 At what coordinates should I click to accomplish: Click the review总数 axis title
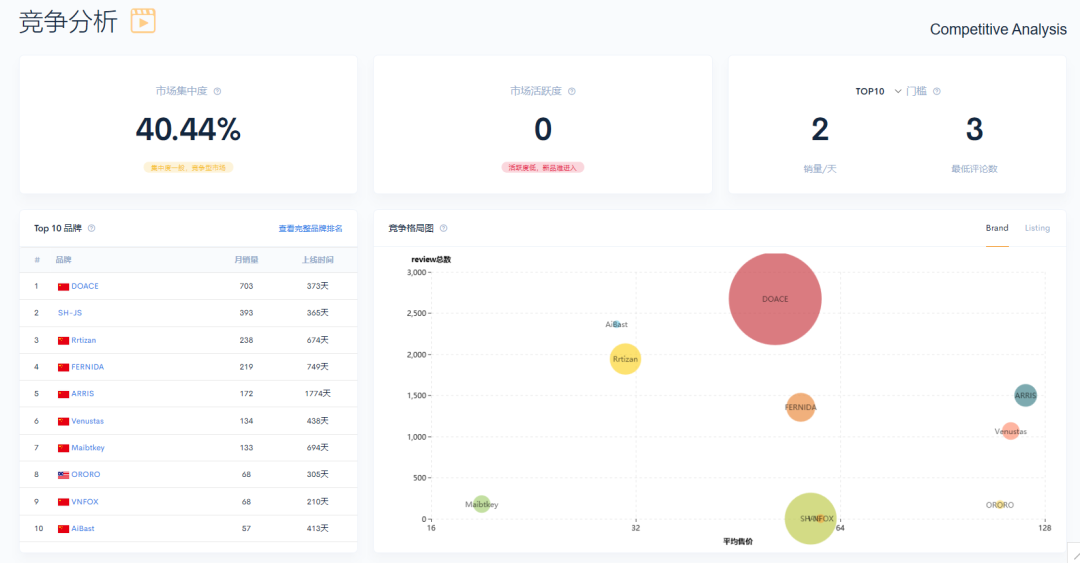tap(431, 260)
